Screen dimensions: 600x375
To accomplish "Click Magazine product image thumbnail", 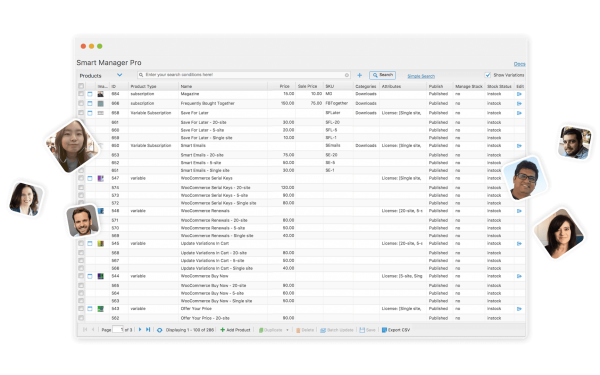I will 101,94.
